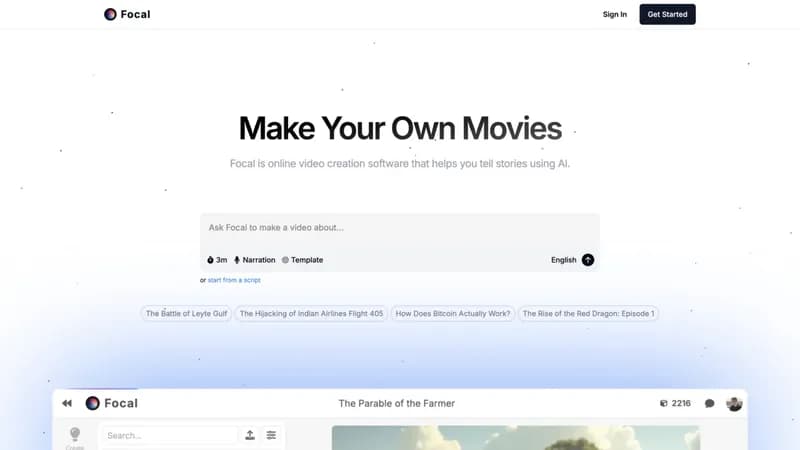Click 'The Parable of the Farmer' title

pyautogui.click(x=396, y=403)
